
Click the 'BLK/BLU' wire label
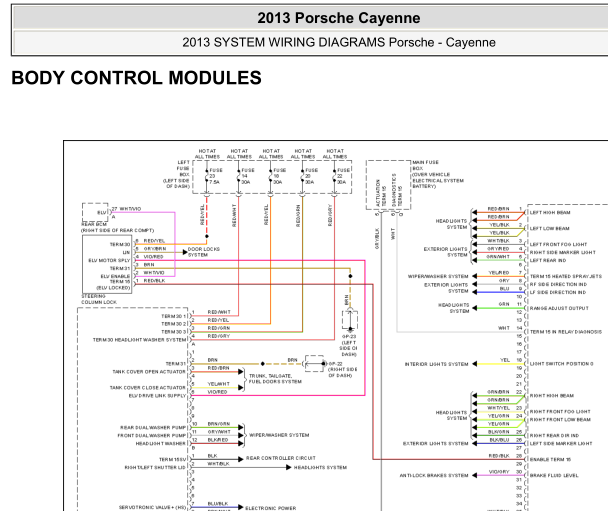coord(499,440)
